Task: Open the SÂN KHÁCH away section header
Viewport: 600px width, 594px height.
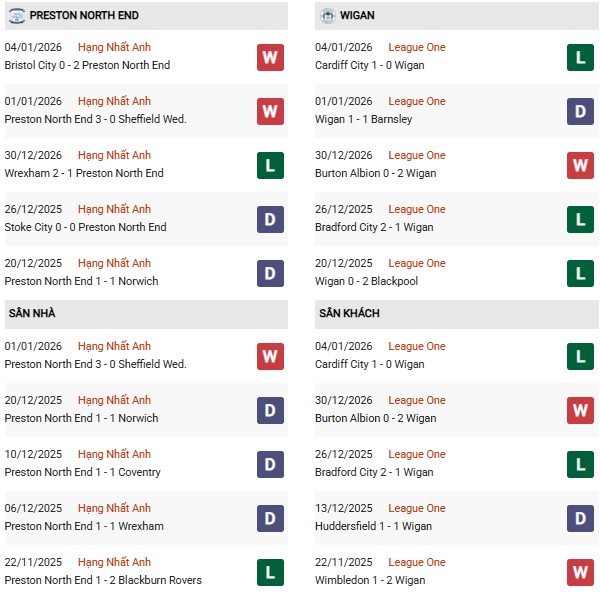Action: [349, 313]
